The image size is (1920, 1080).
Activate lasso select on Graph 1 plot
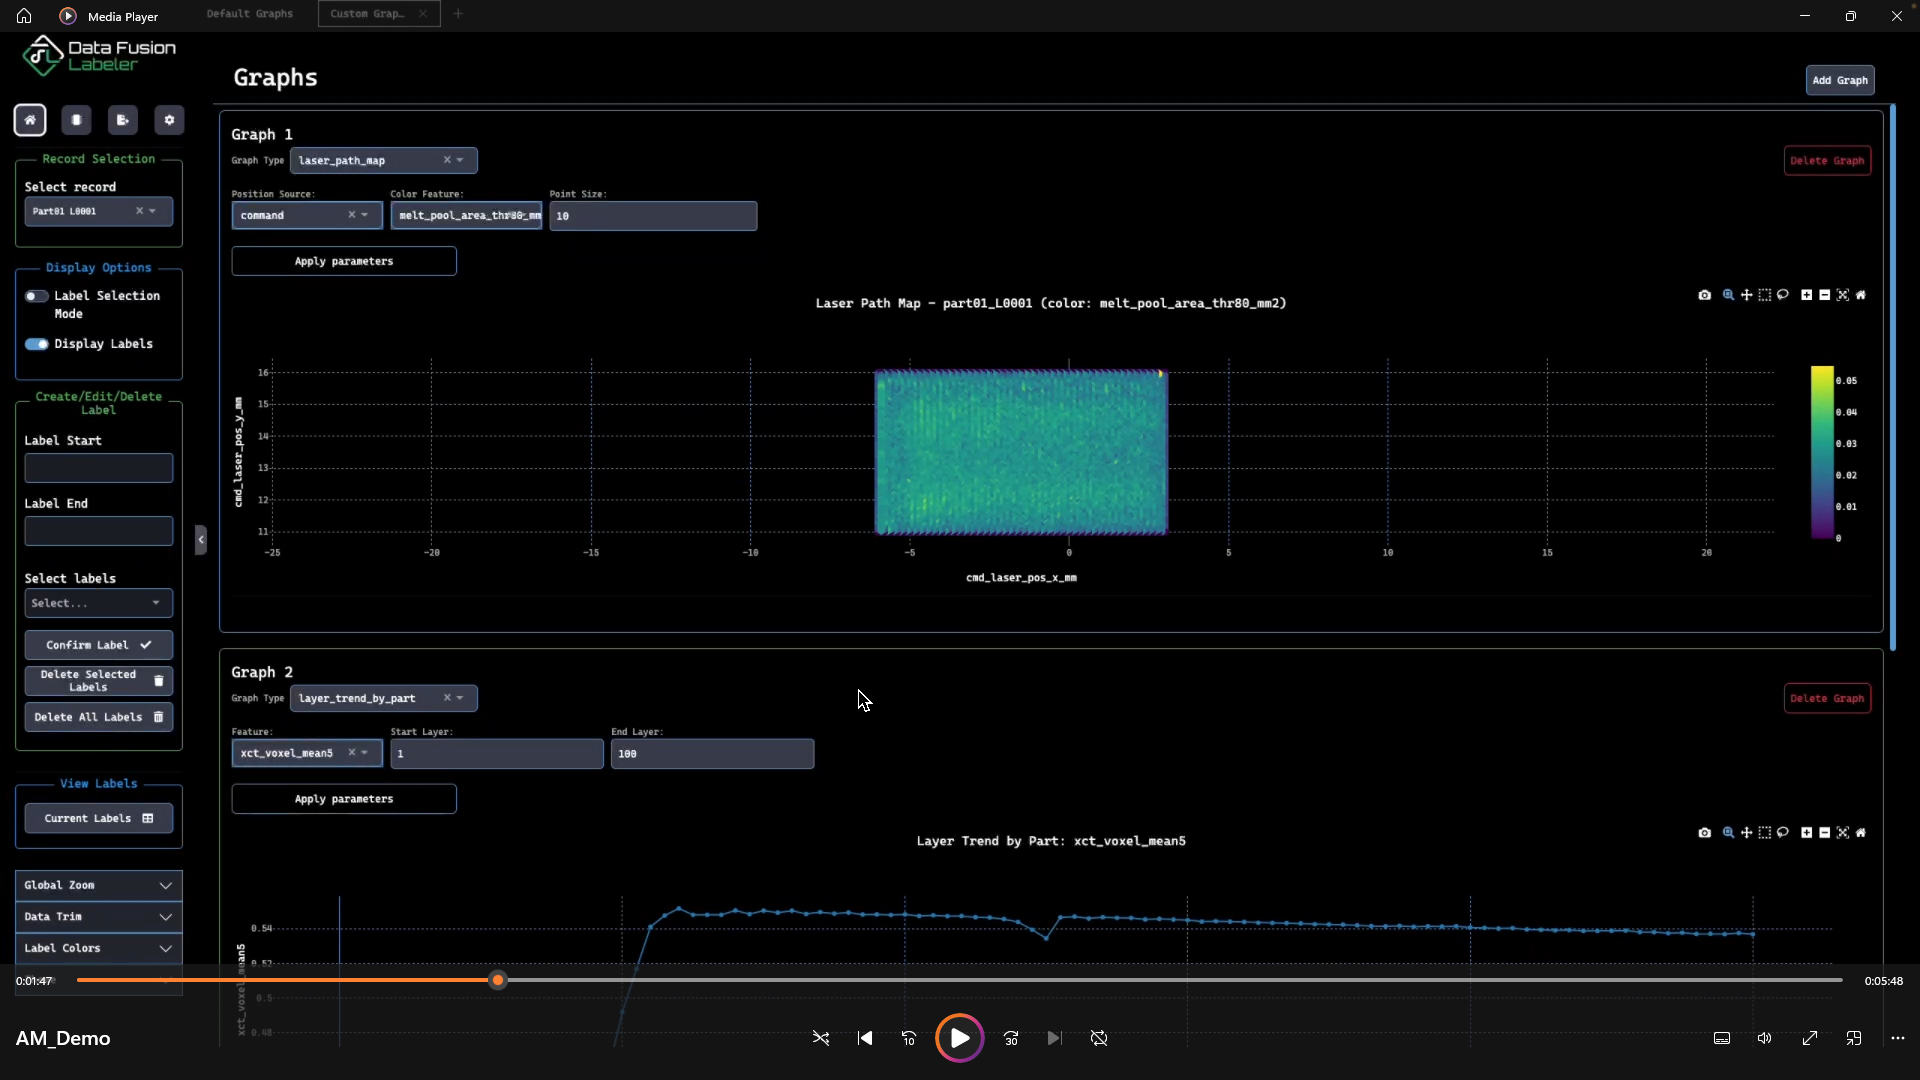point(1783,295)
